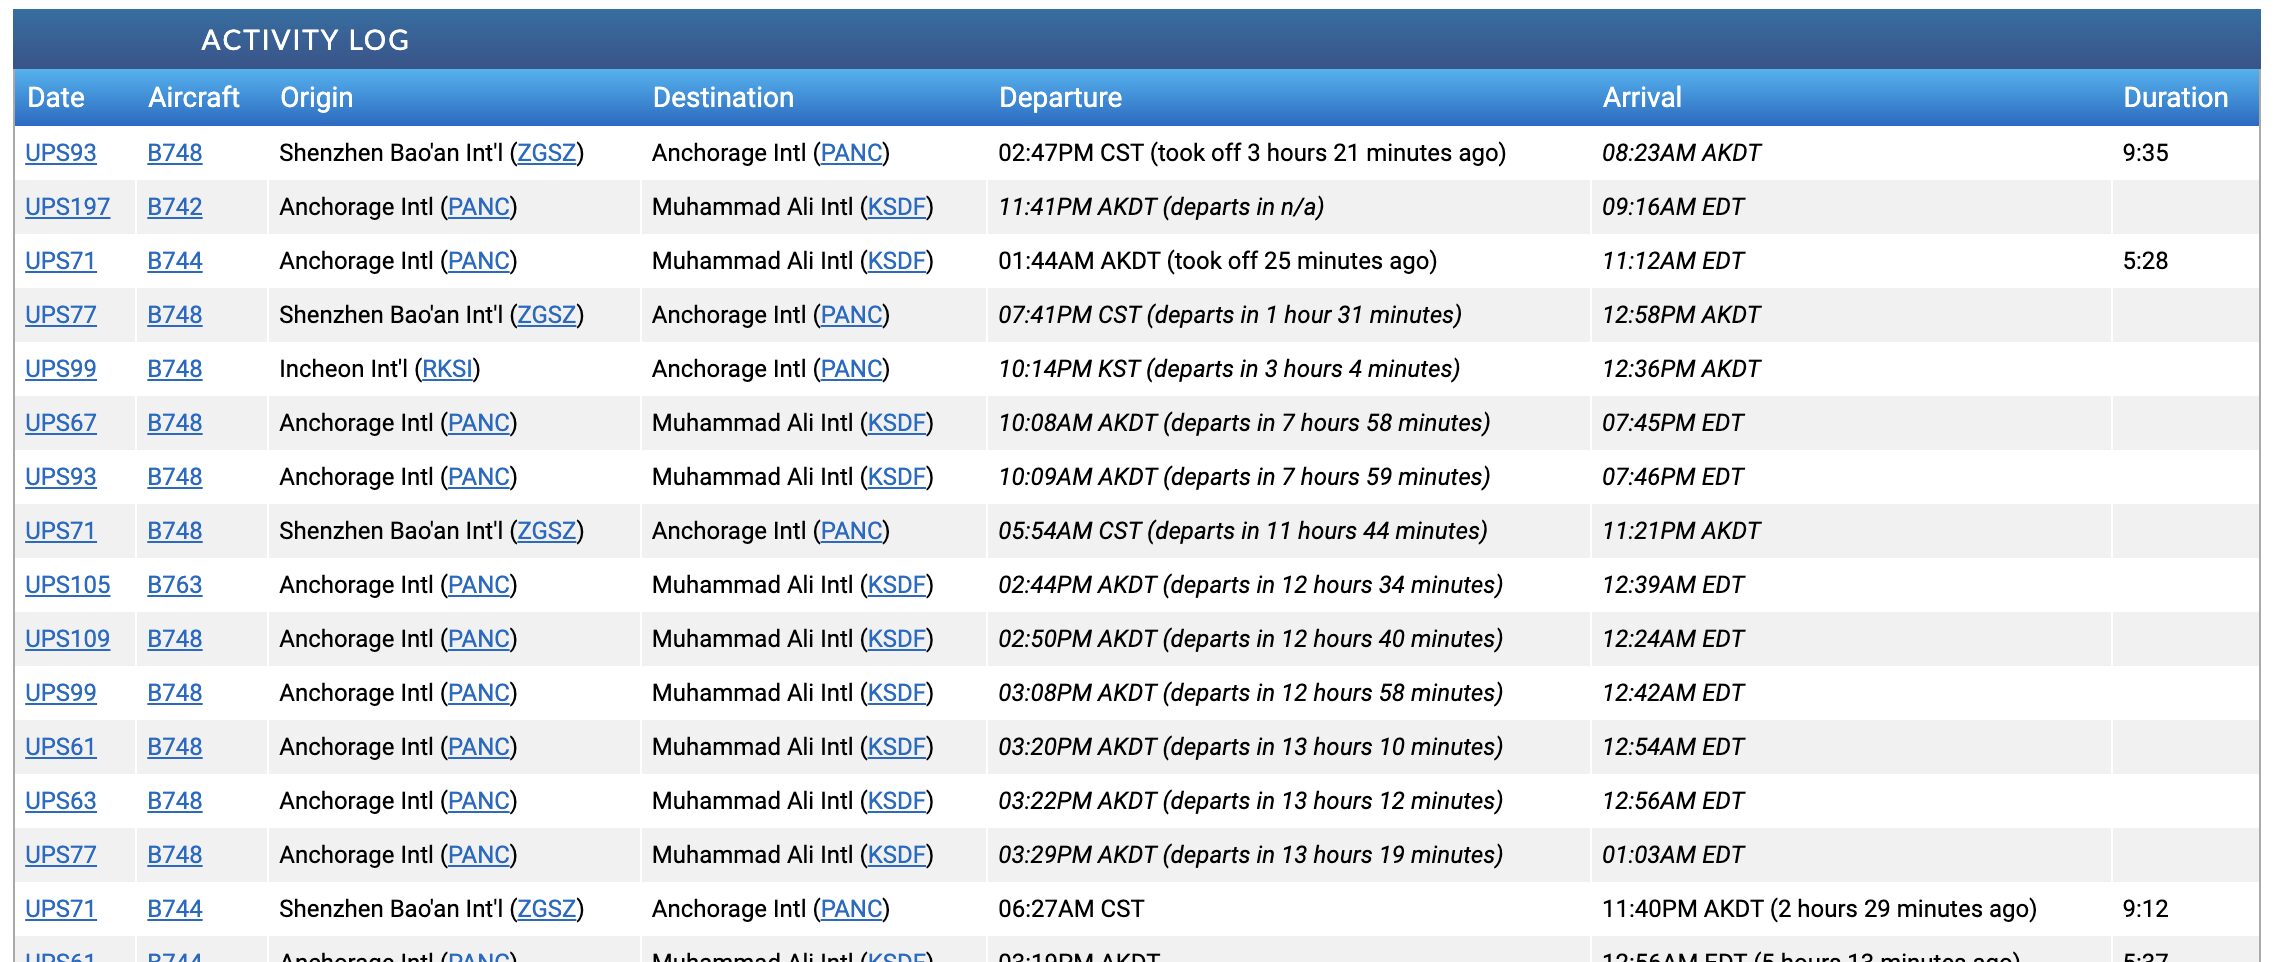Select departure text 10:14PM KST
The image size is (2276, 962).
click(x=1069, y=369)
